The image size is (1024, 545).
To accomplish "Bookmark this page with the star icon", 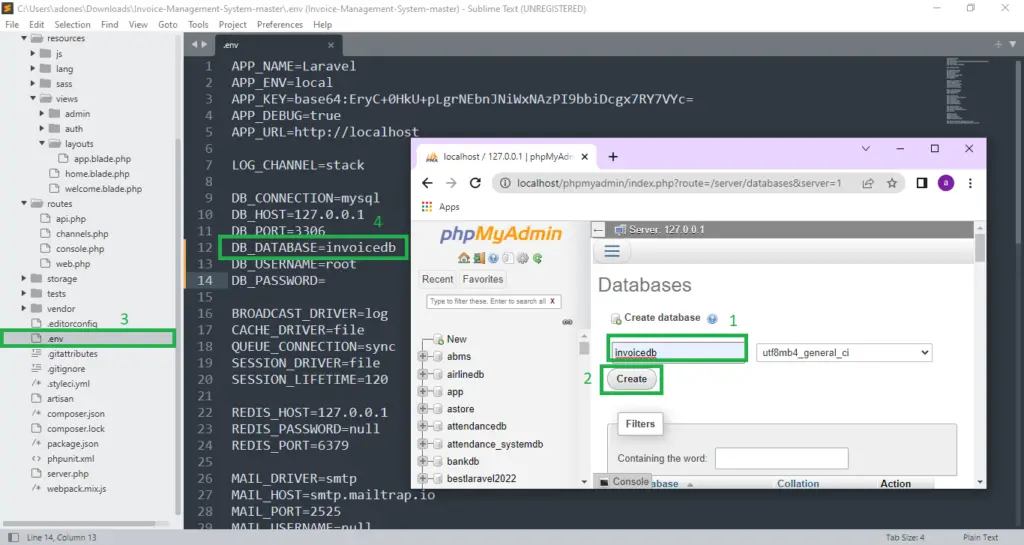I will pyautogui.click(x=891, y=183).
